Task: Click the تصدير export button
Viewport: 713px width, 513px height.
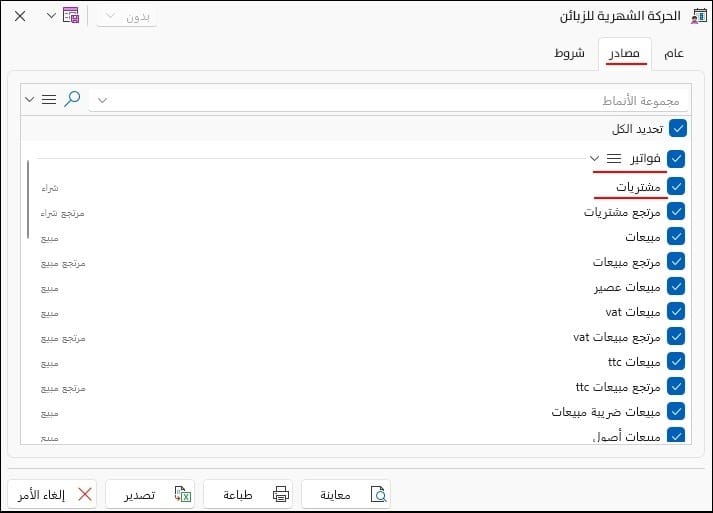Action: coord(150,494)
